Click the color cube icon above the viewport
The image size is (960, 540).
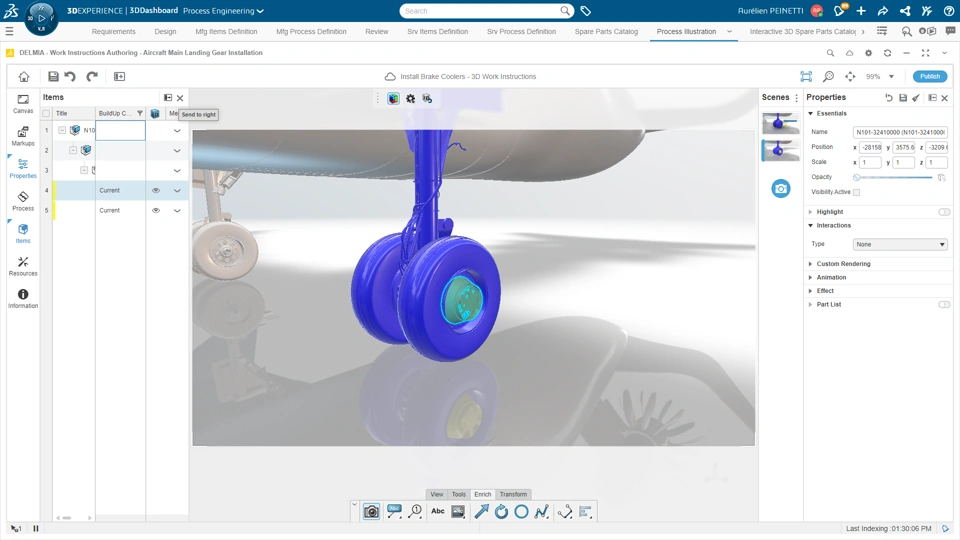point(394,99)
